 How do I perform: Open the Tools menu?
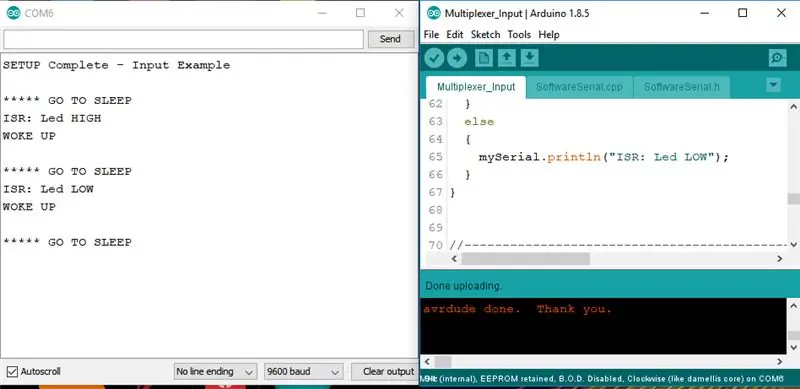pos(519,35)
